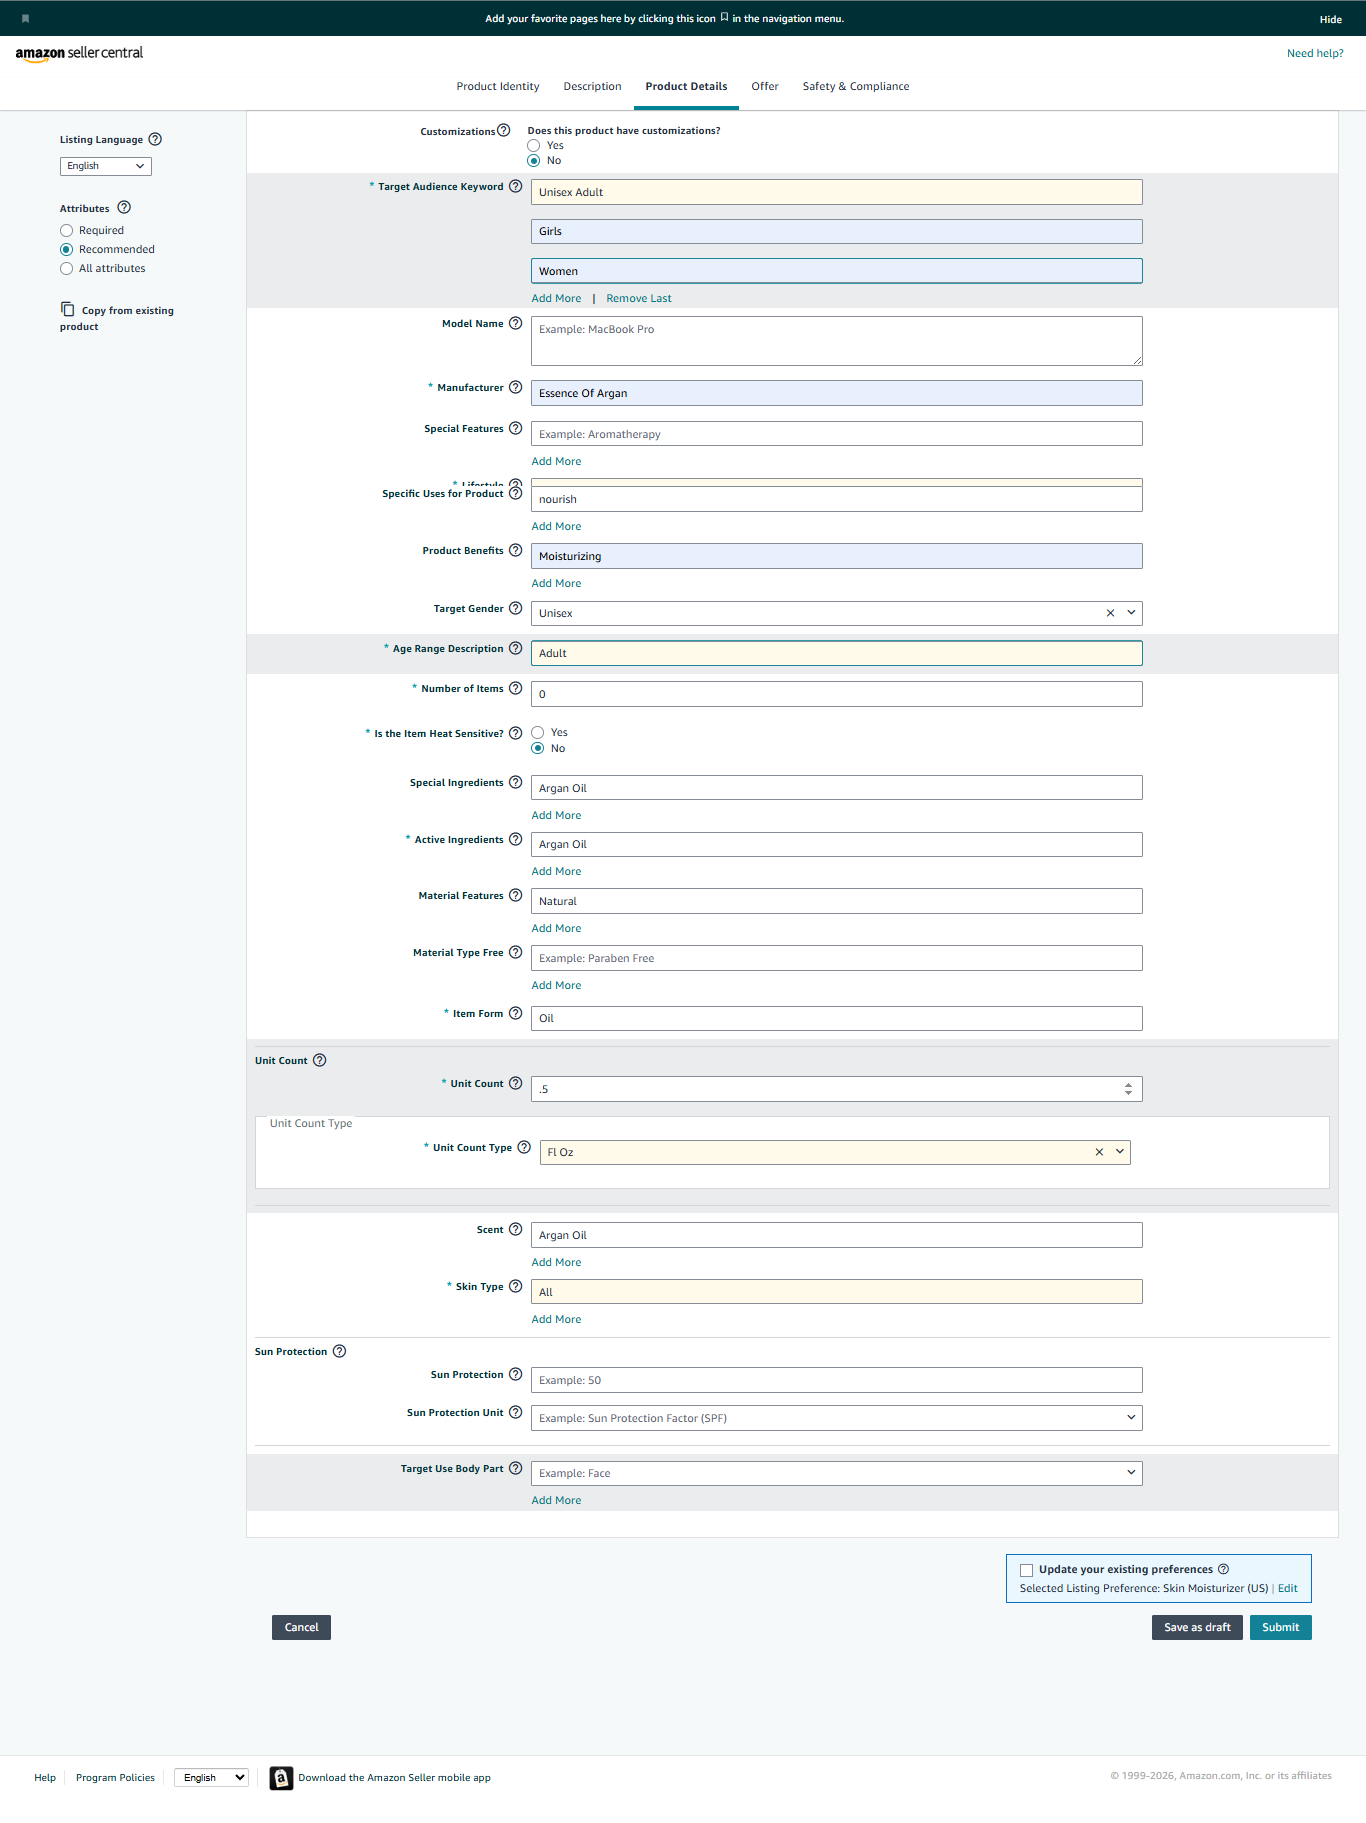
Task: Click the Copy from existing product icon
Action: click(x=67, y=309)
